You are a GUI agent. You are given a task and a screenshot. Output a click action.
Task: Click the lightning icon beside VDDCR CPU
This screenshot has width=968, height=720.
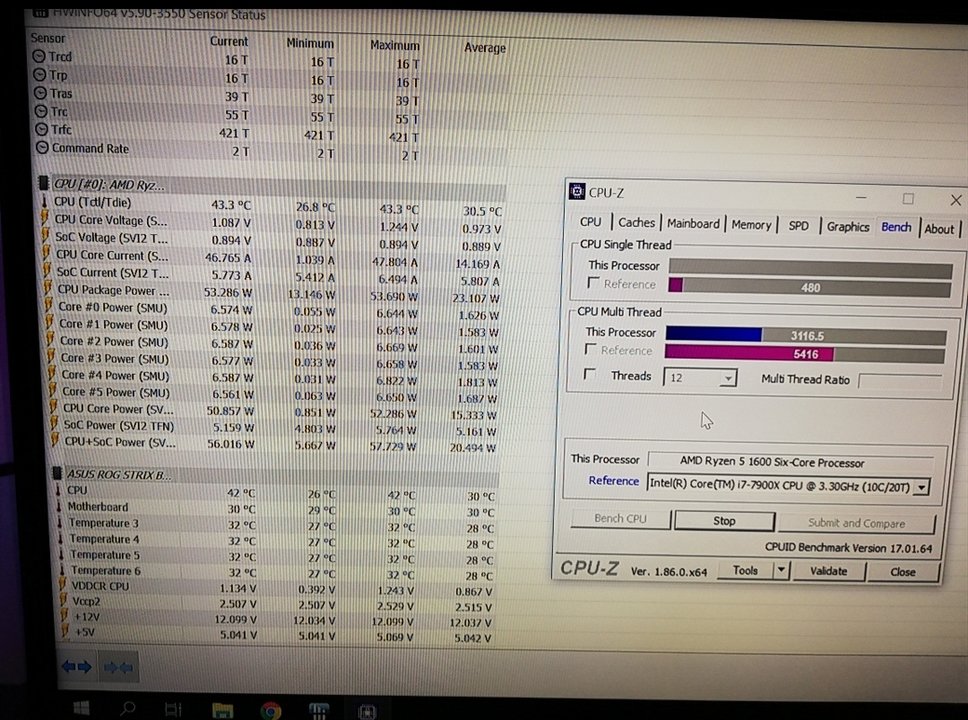pyautogui.click(x=62, y=585)
